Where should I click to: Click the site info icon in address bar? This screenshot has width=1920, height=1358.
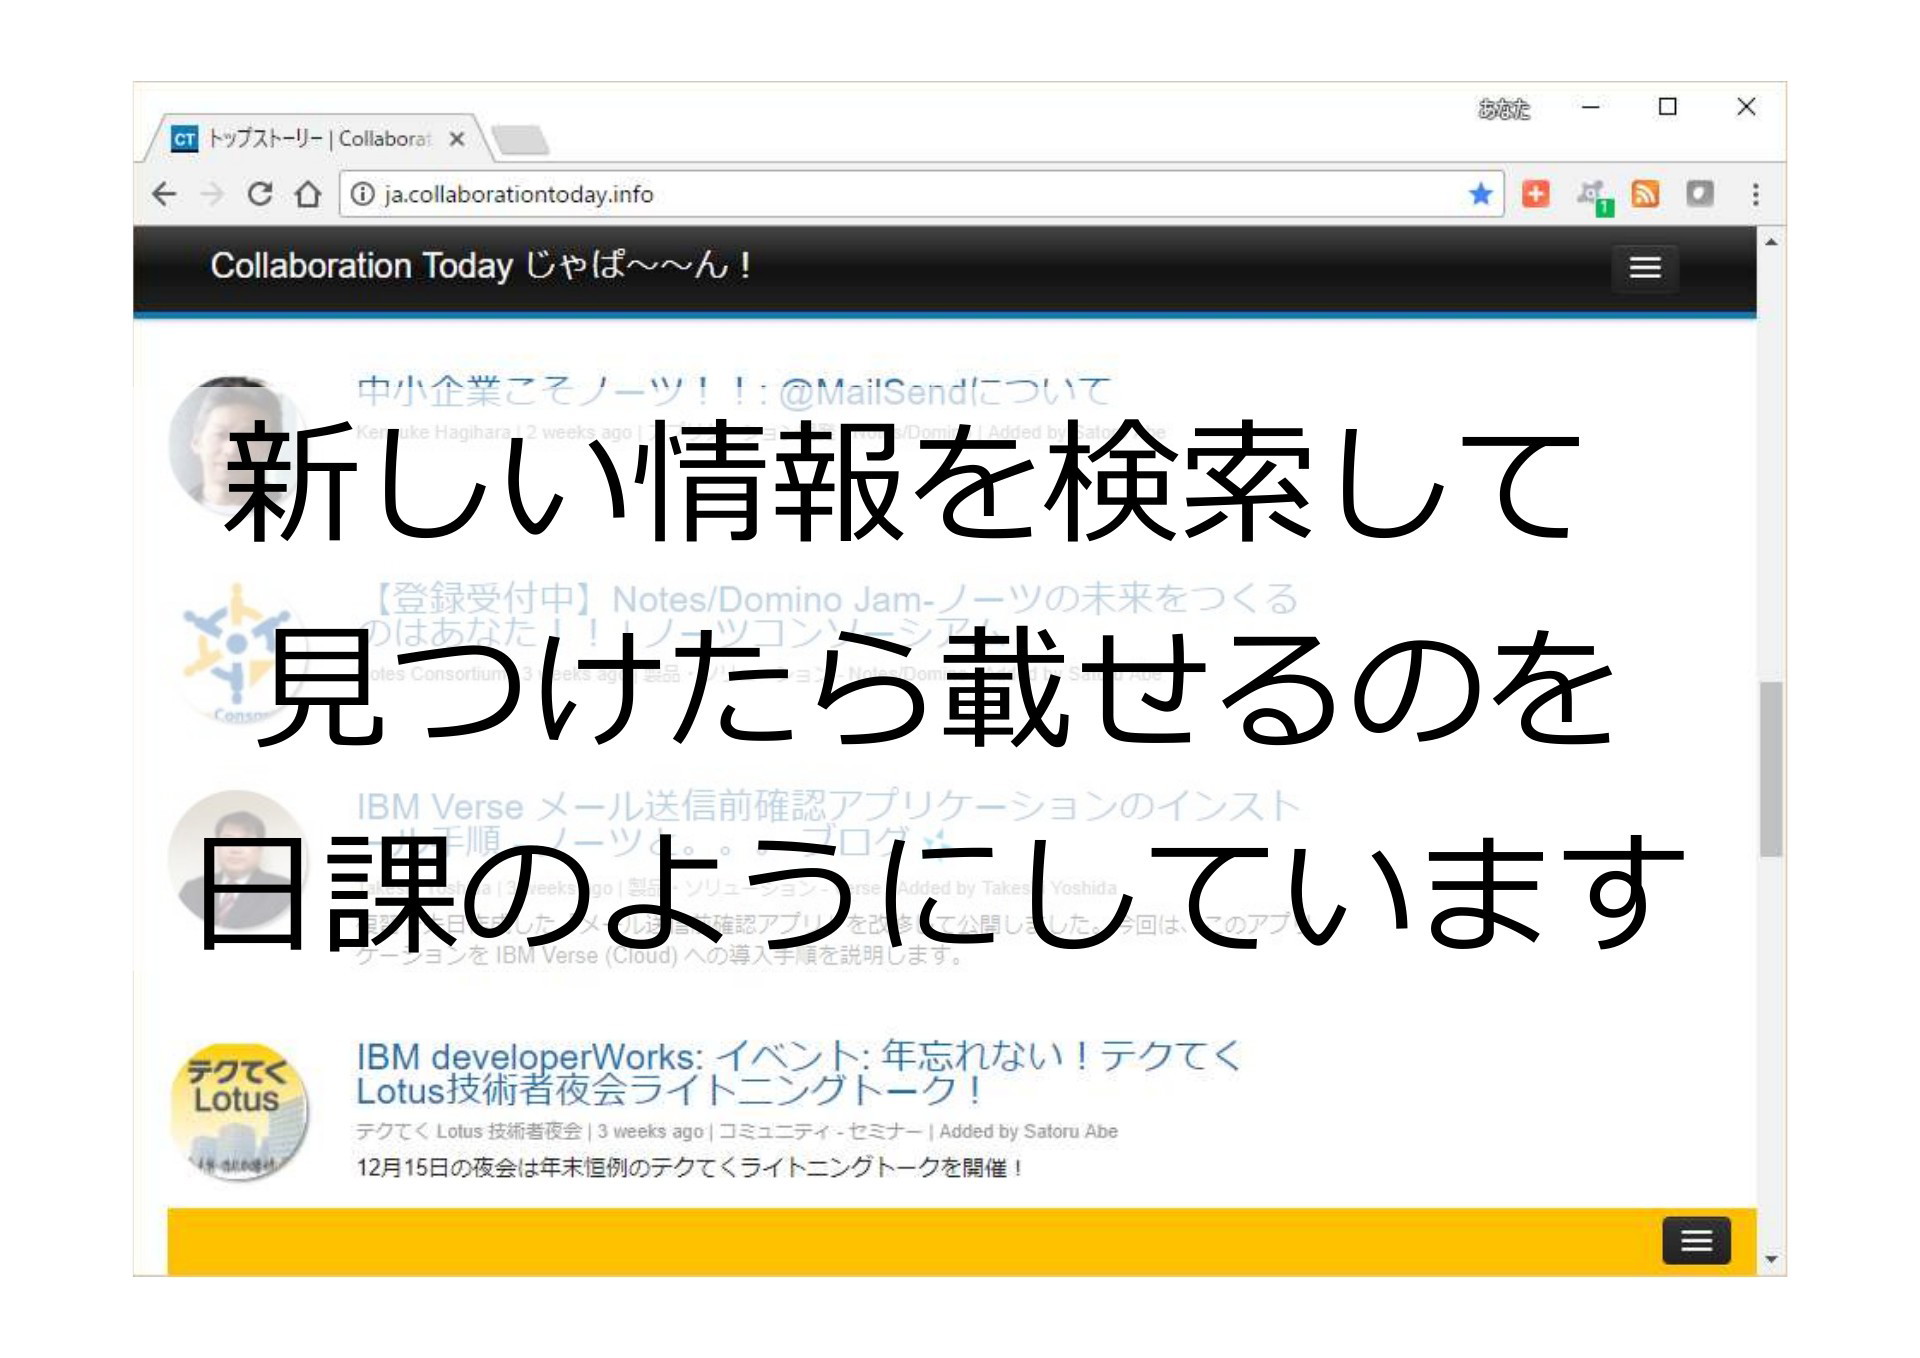pyautogui.click(x=364, y=194)
